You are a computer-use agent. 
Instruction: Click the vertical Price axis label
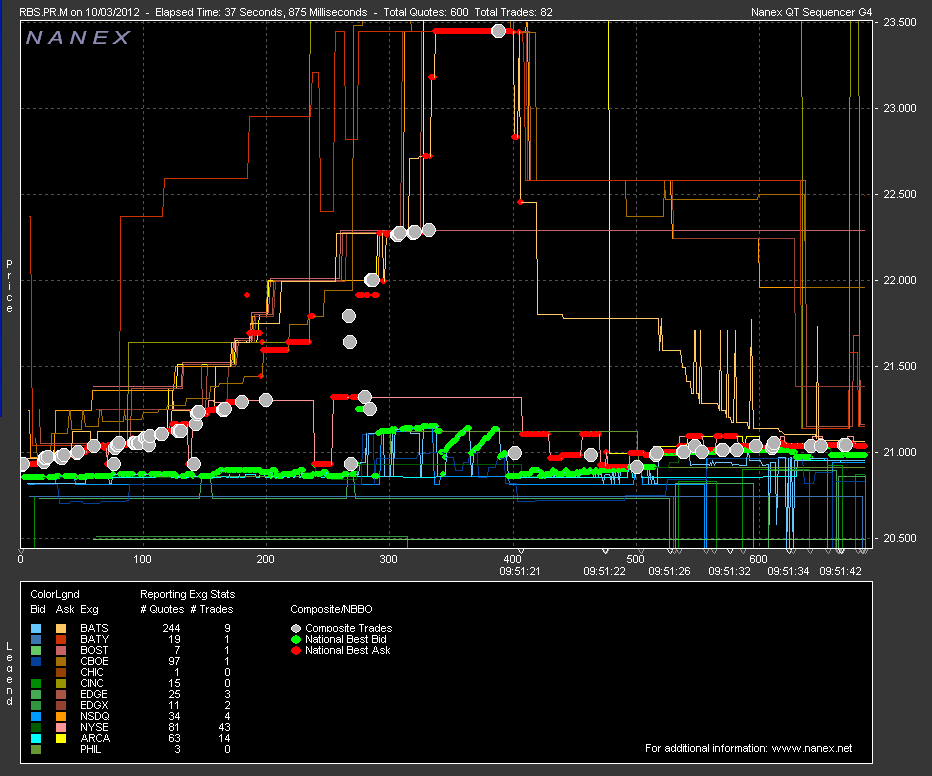click(9, 286)
